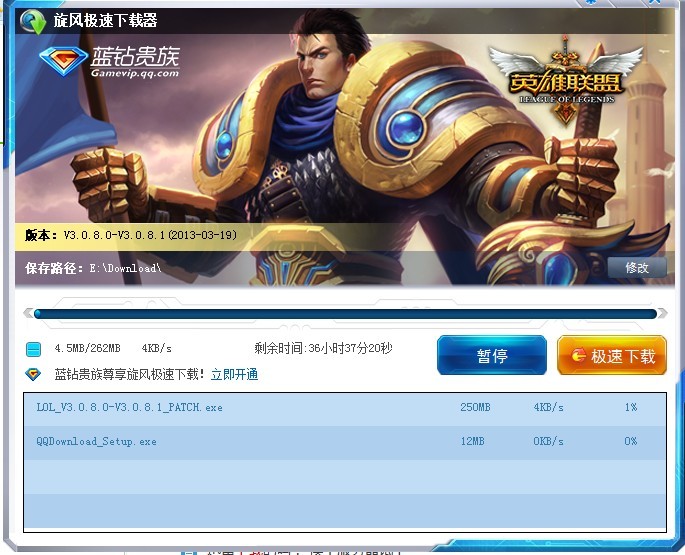Click the small blue diamond icon beside 蓝钻贵族尊享
The image size is (685, 555).
[x=33, y=374]
